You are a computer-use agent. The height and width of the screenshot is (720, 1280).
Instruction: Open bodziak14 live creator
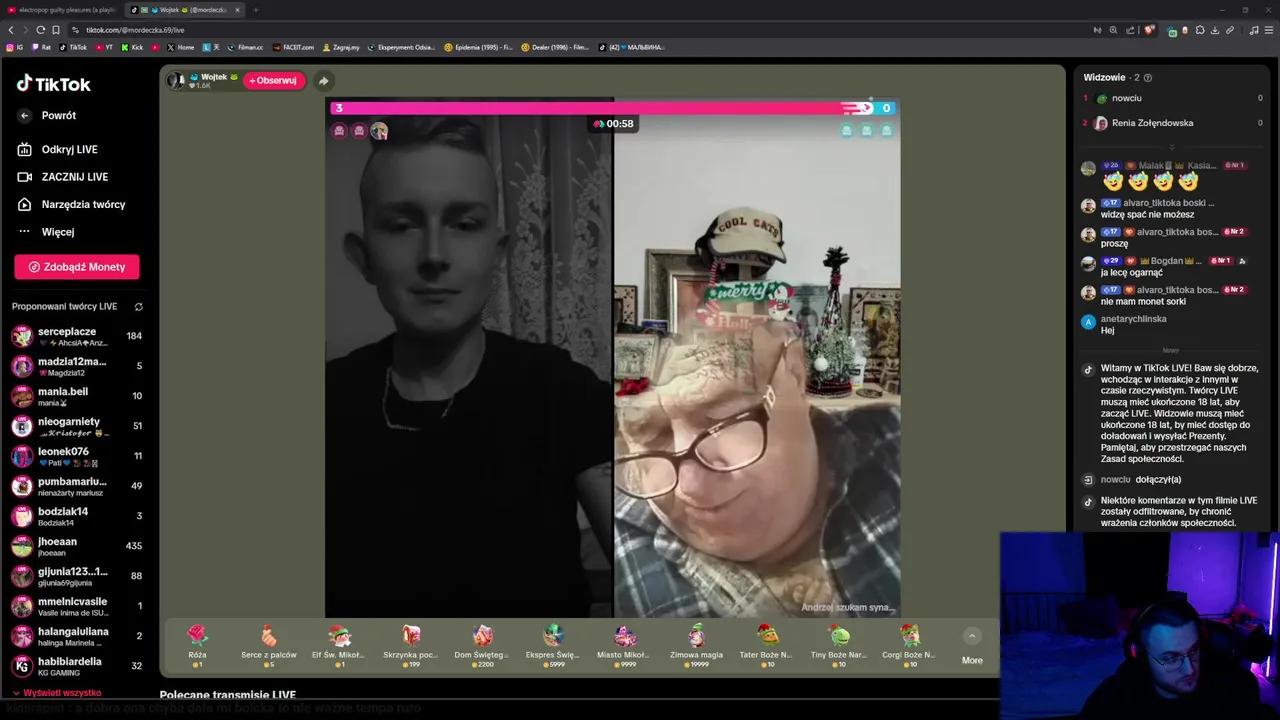77,516
